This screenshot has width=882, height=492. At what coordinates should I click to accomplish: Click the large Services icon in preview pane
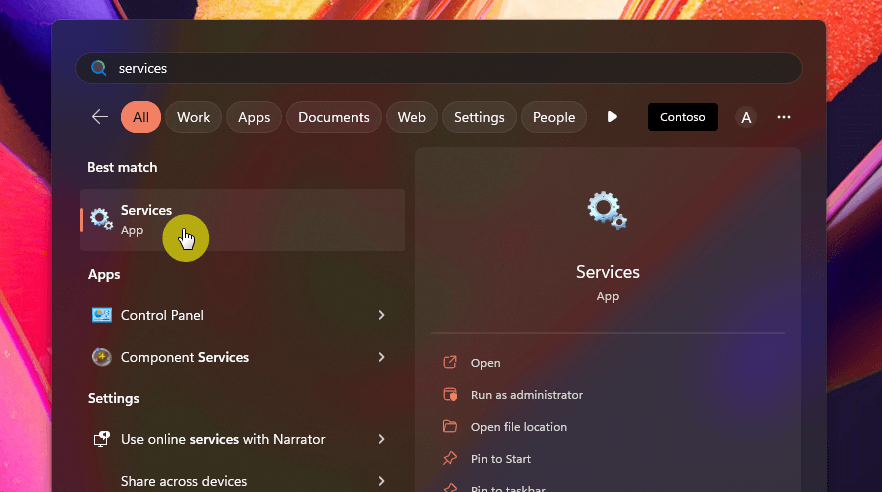(608, 210)
